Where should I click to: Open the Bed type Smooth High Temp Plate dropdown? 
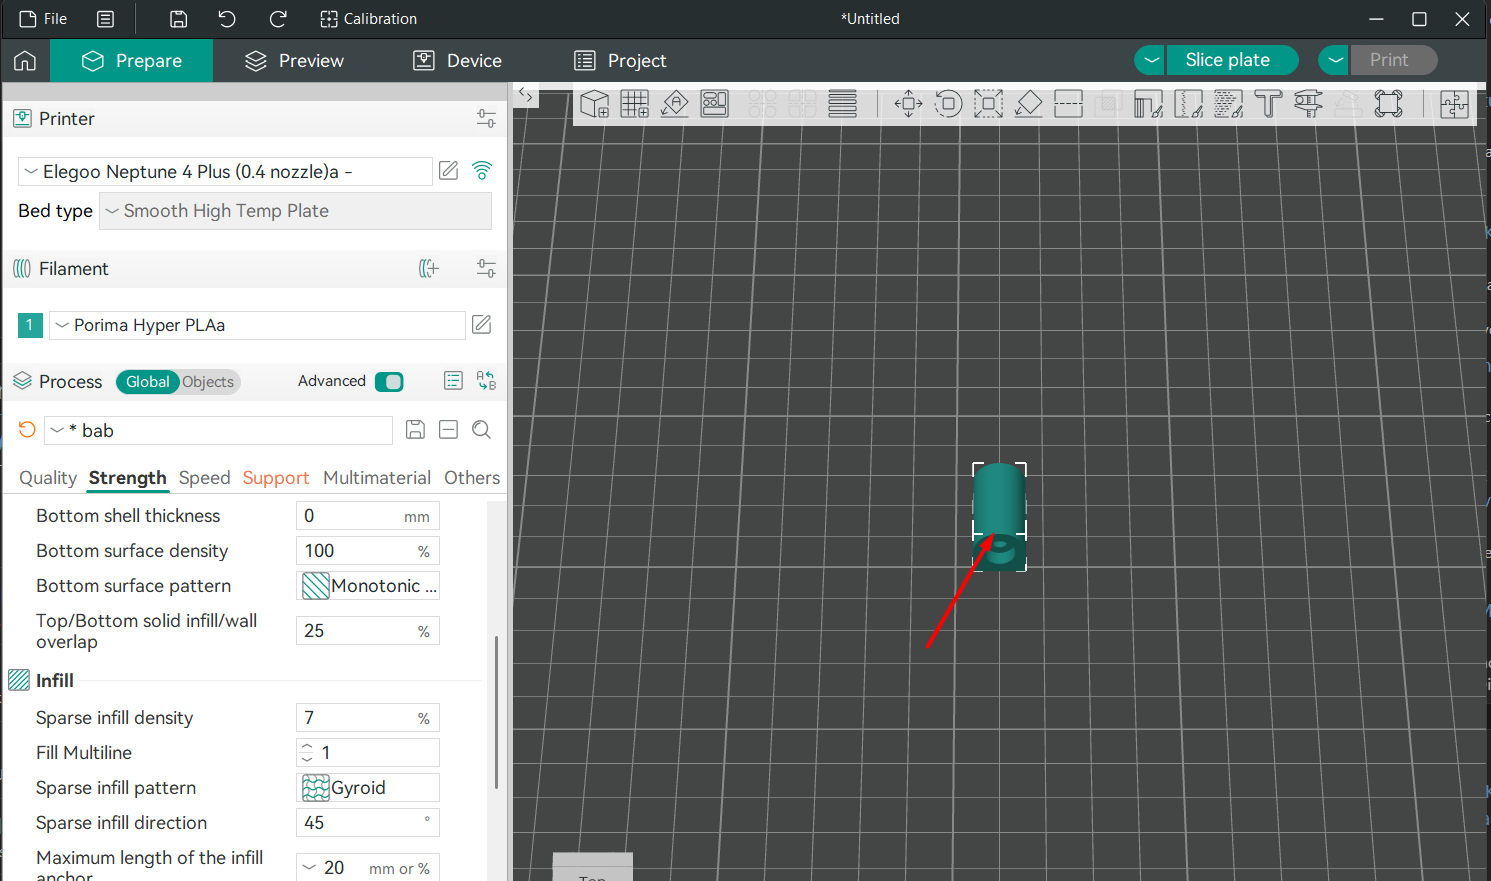295,211
